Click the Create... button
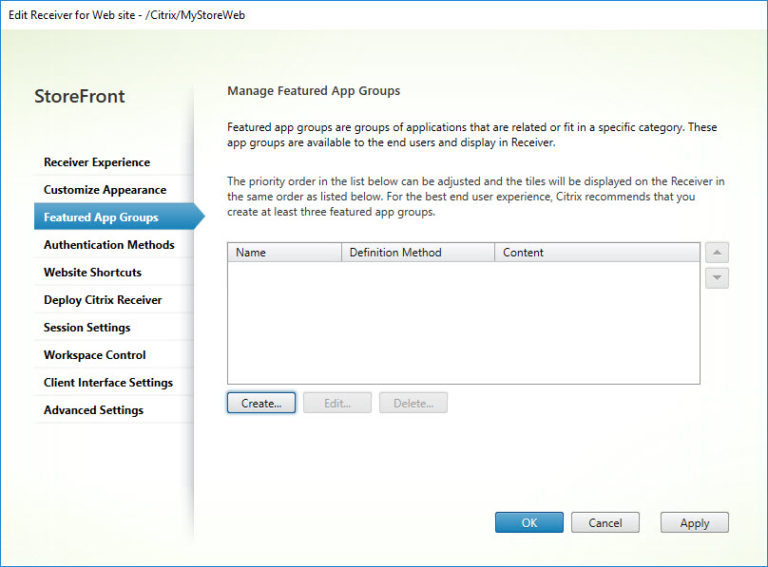This screenshot has height=567, width=768. click(261, 403)
